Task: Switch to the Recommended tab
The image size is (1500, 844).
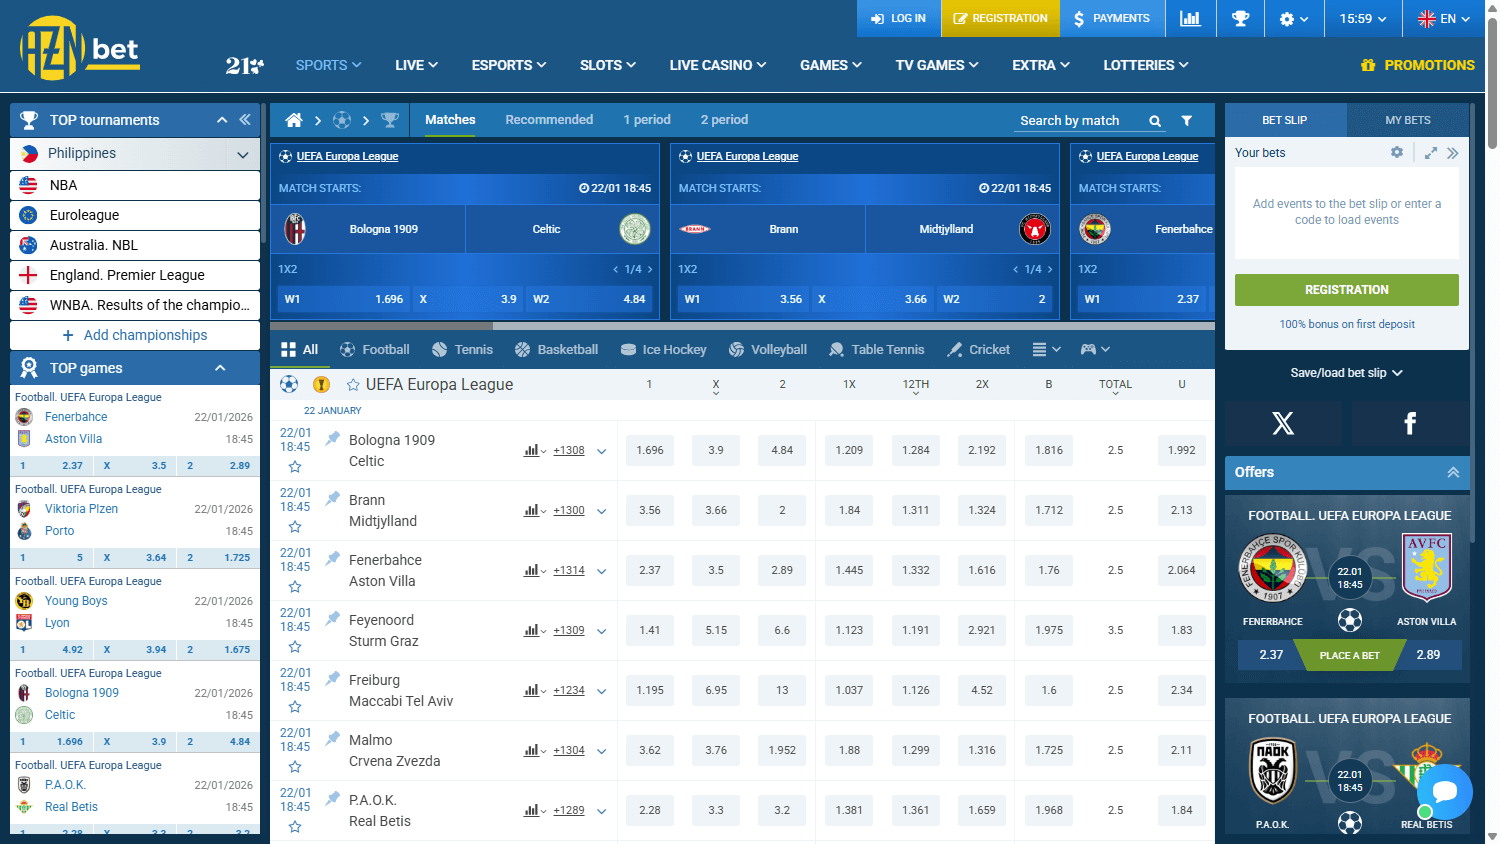Action: tap(549, 119)
